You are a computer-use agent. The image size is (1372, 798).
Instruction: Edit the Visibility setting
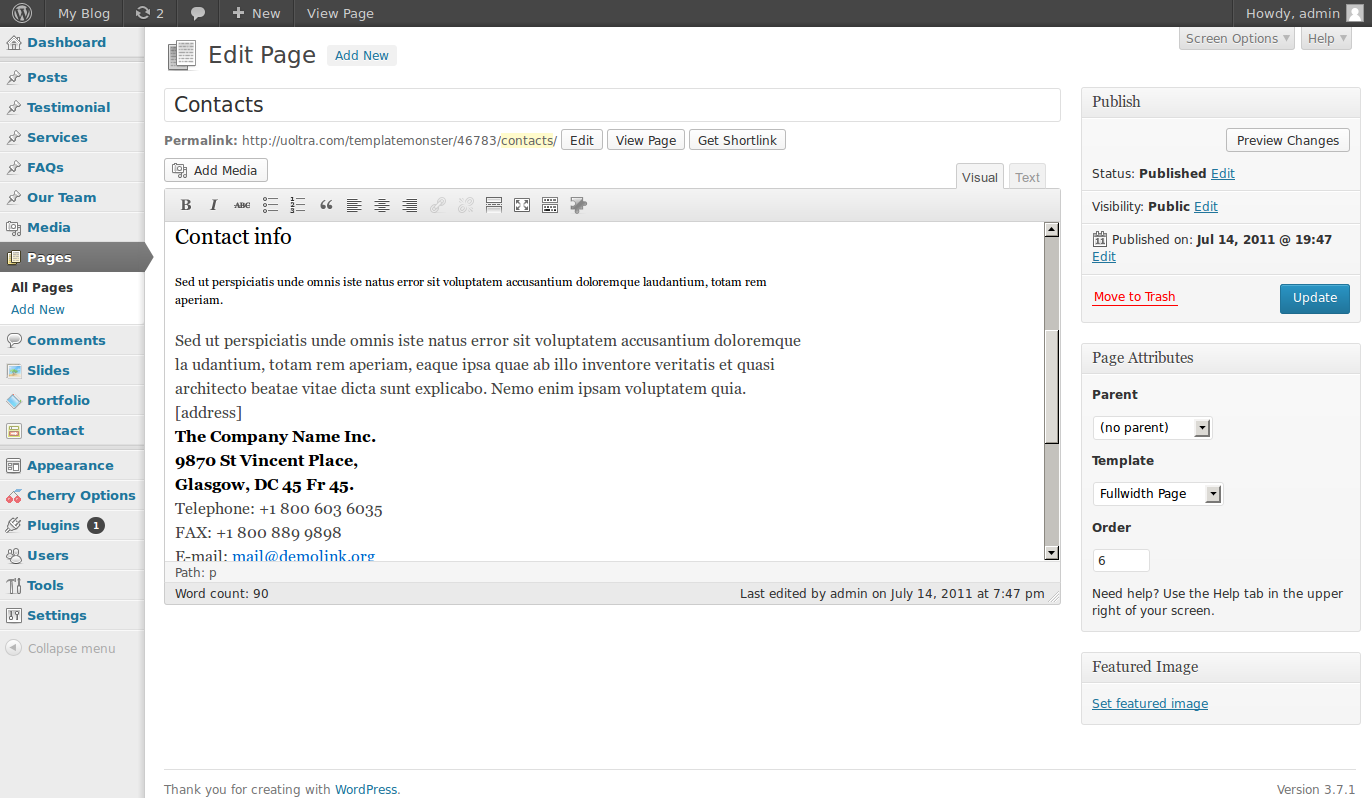click(1206, 206)
